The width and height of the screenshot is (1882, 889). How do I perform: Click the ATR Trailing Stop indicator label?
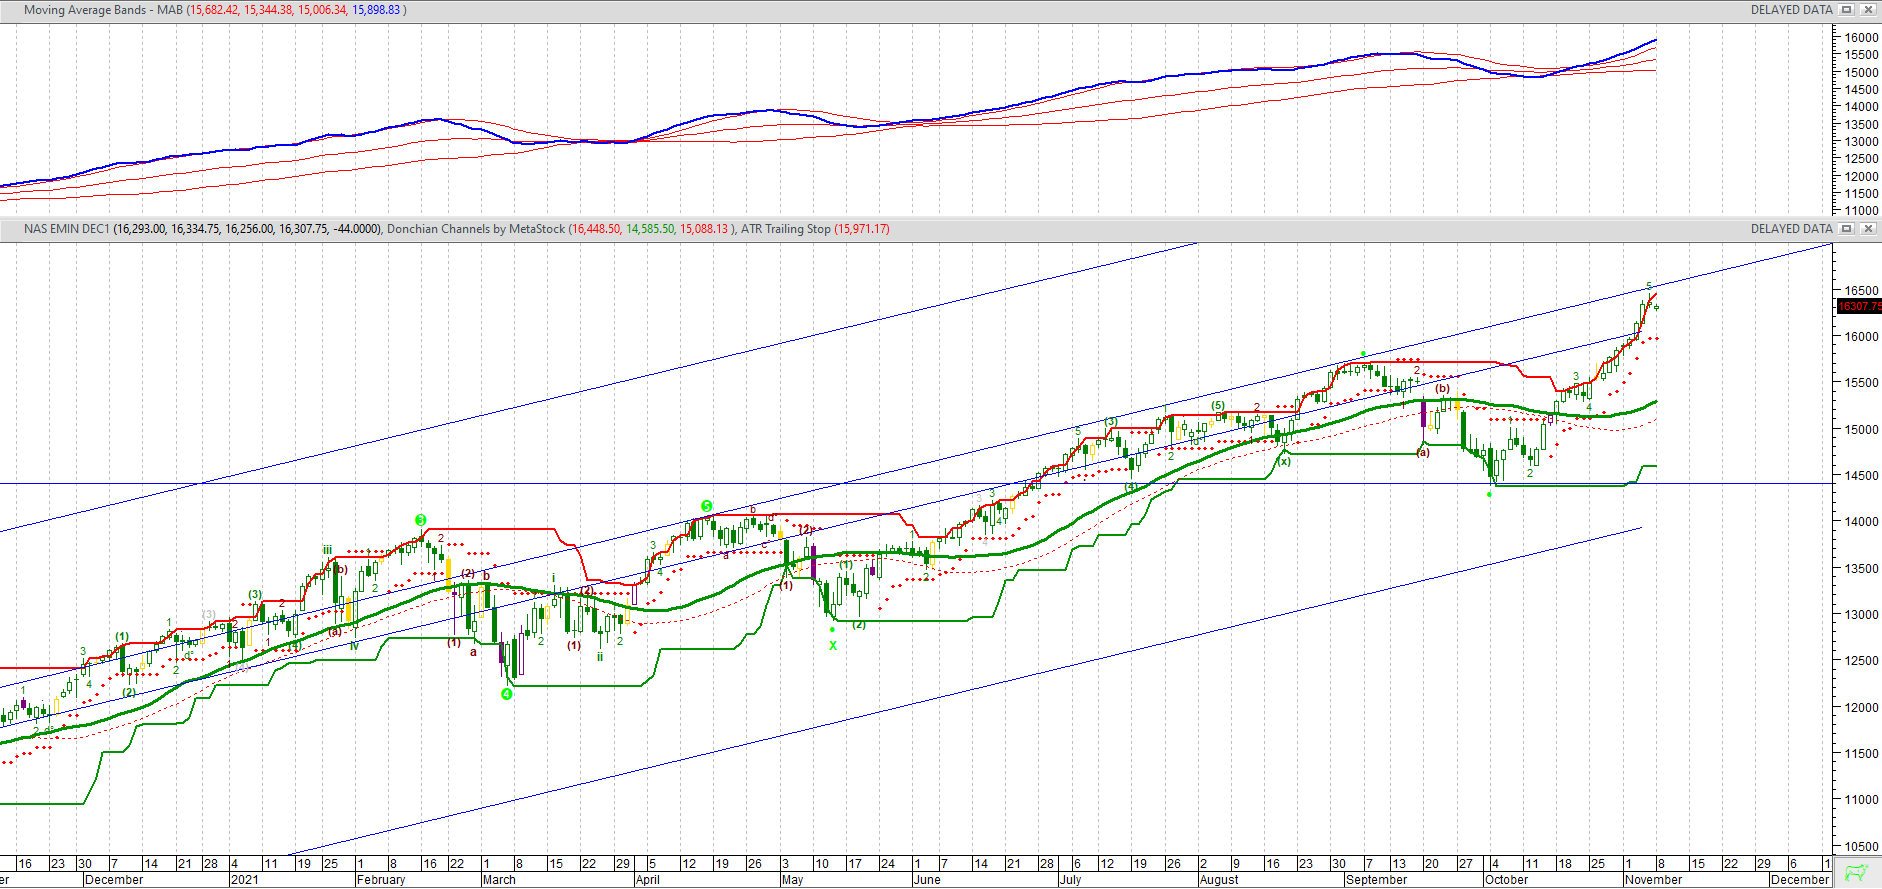(x=785, y=229)
